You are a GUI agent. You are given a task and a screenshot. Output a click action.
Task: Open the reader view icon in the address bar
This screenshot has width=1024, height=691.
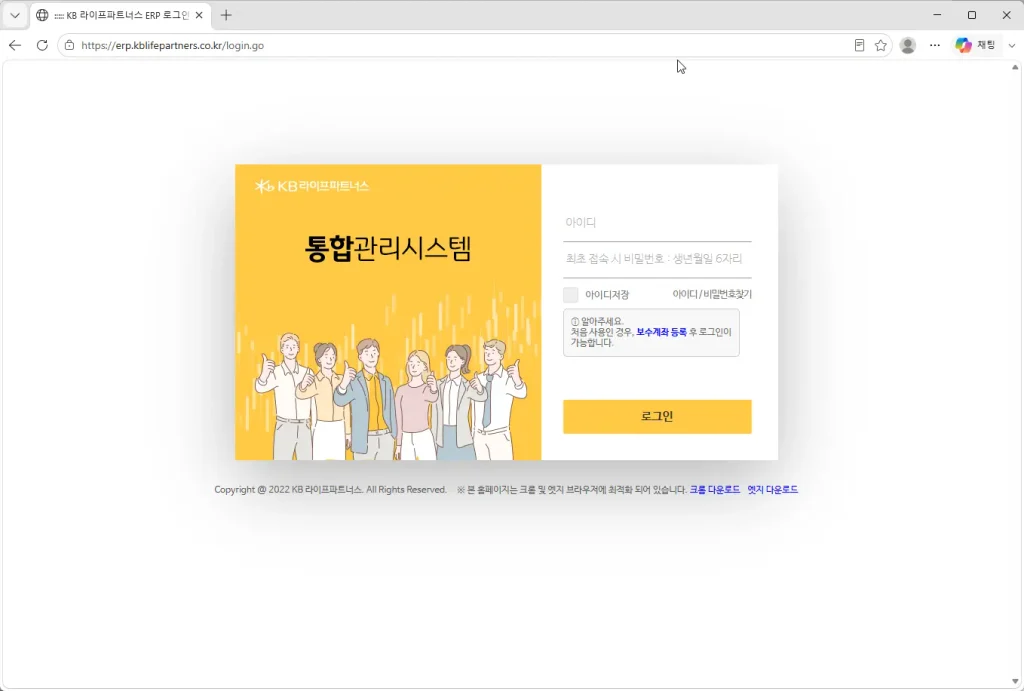click(859, 45)
